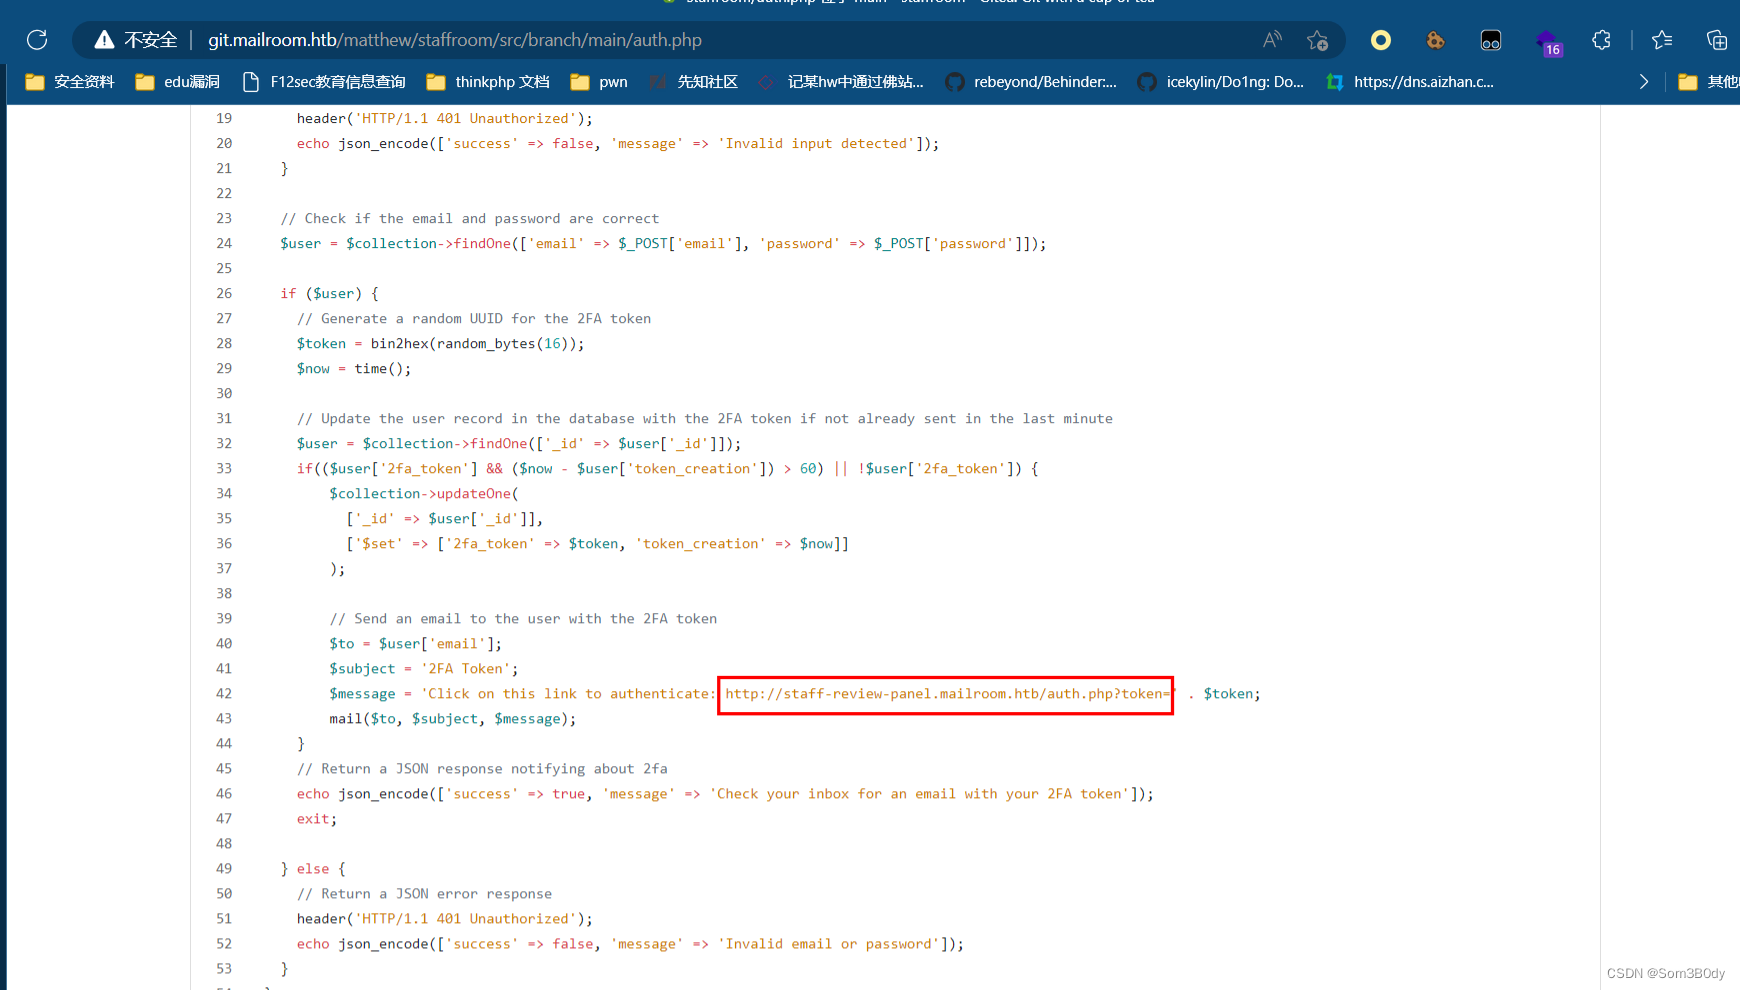The width and height of the screenshot is (1740, 990).
Task: Add this page to favorites star icon
Action: coord(1317,40)
